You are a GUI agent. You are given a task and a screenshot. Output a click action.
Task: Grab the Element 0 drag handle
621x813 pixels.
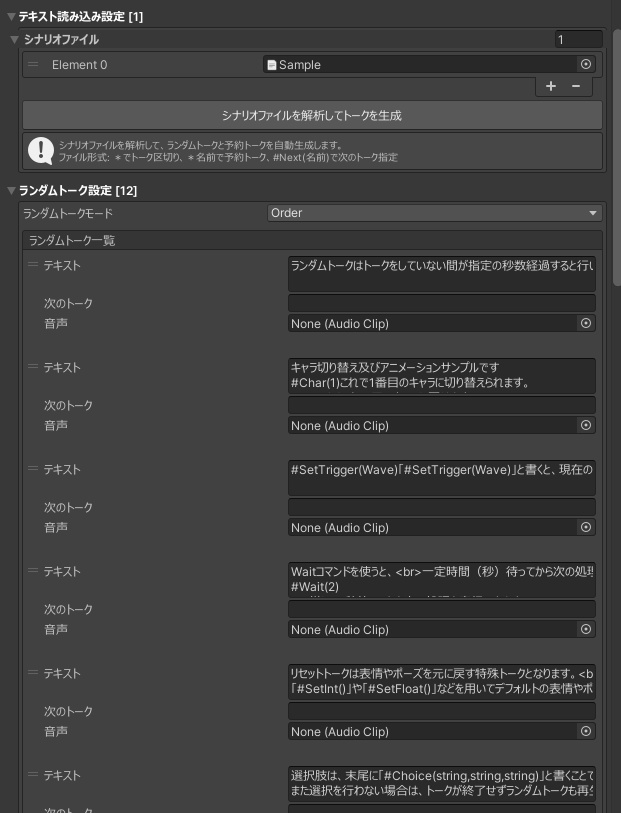[33, 64]
